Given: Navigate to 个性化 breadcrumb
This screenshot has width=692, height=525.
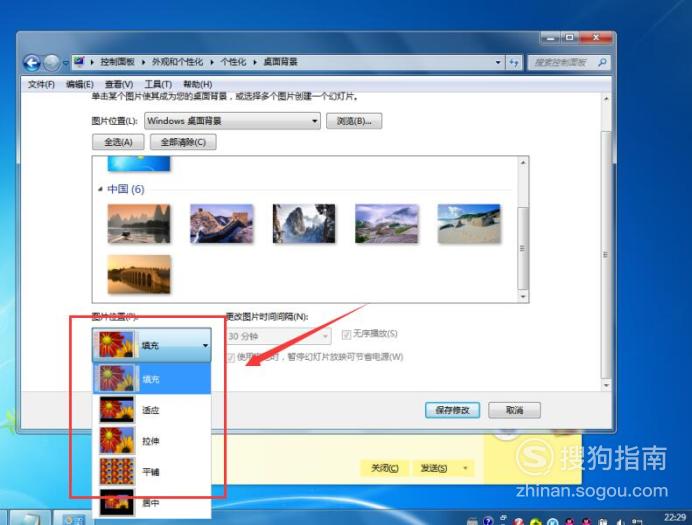Looking at the screenshot, I should click(x=233, y=62).
